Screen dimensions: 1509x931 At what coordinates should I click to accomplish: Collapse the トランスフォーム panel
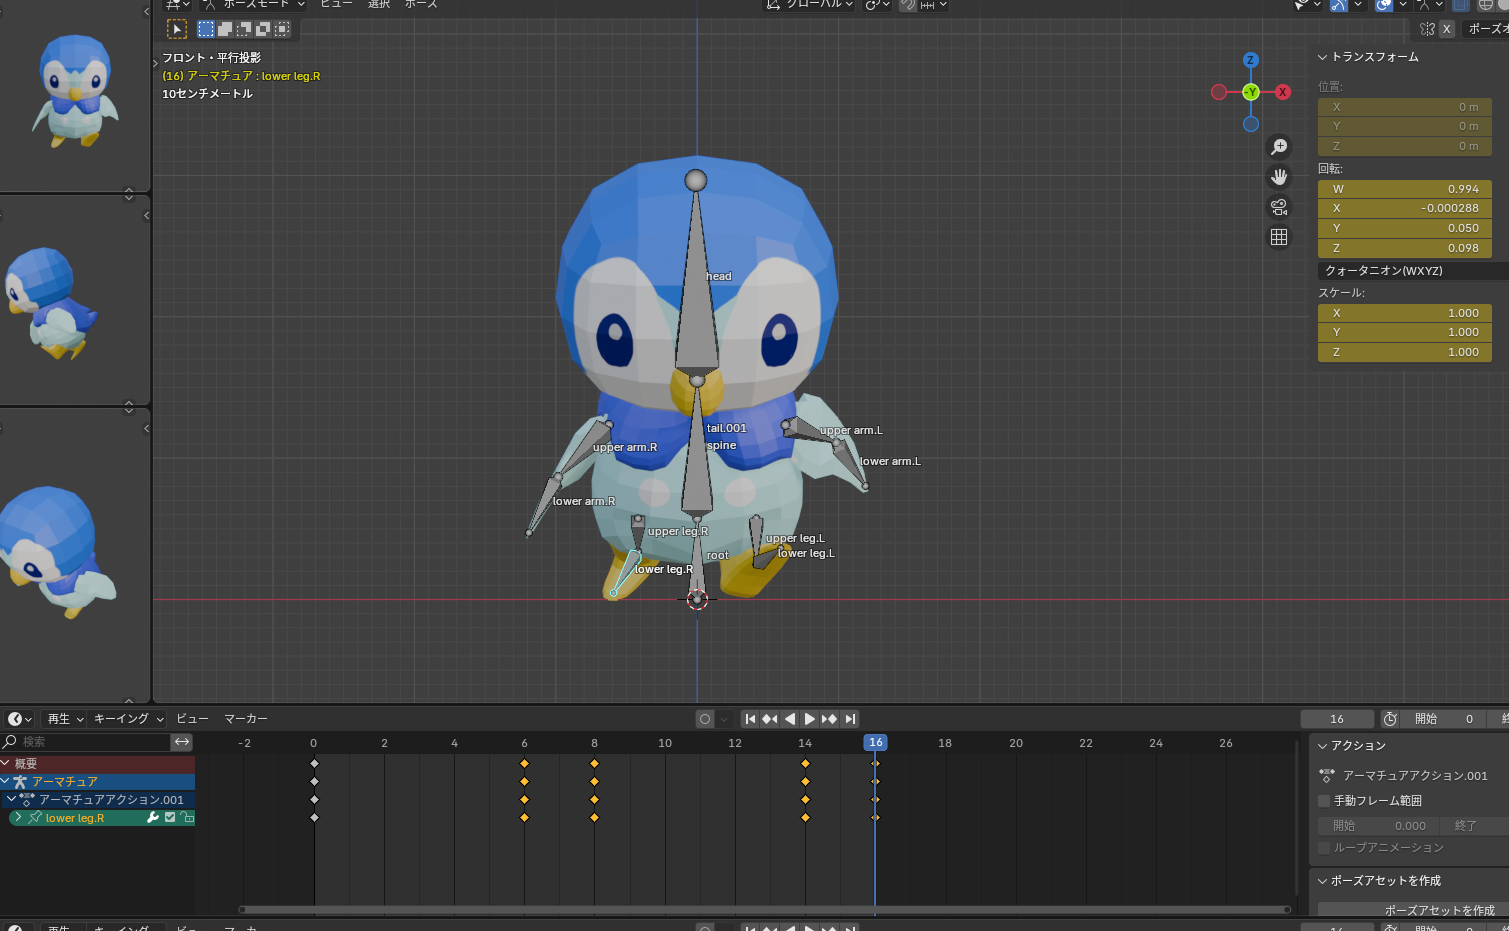pos(1323,57)
